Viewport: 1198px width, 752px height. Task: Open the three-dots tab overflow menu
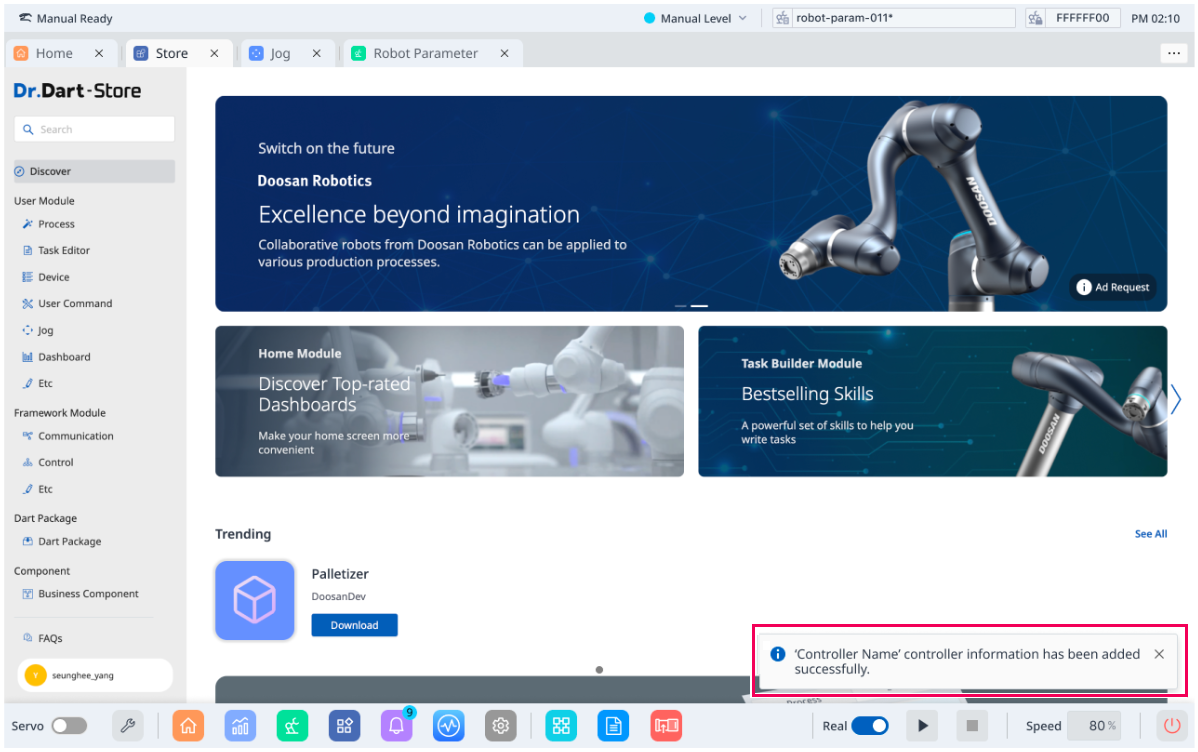click(1174, 53)
